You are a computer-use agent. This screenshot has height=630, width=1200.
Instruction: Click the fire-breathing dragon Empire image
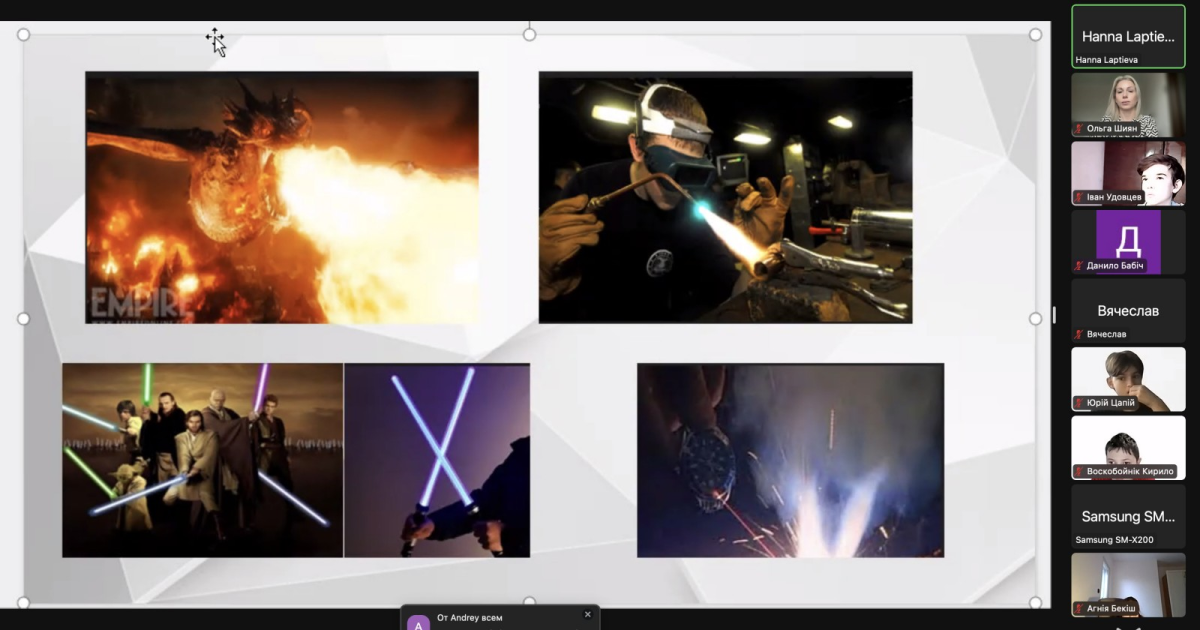(x=281, y=197)
